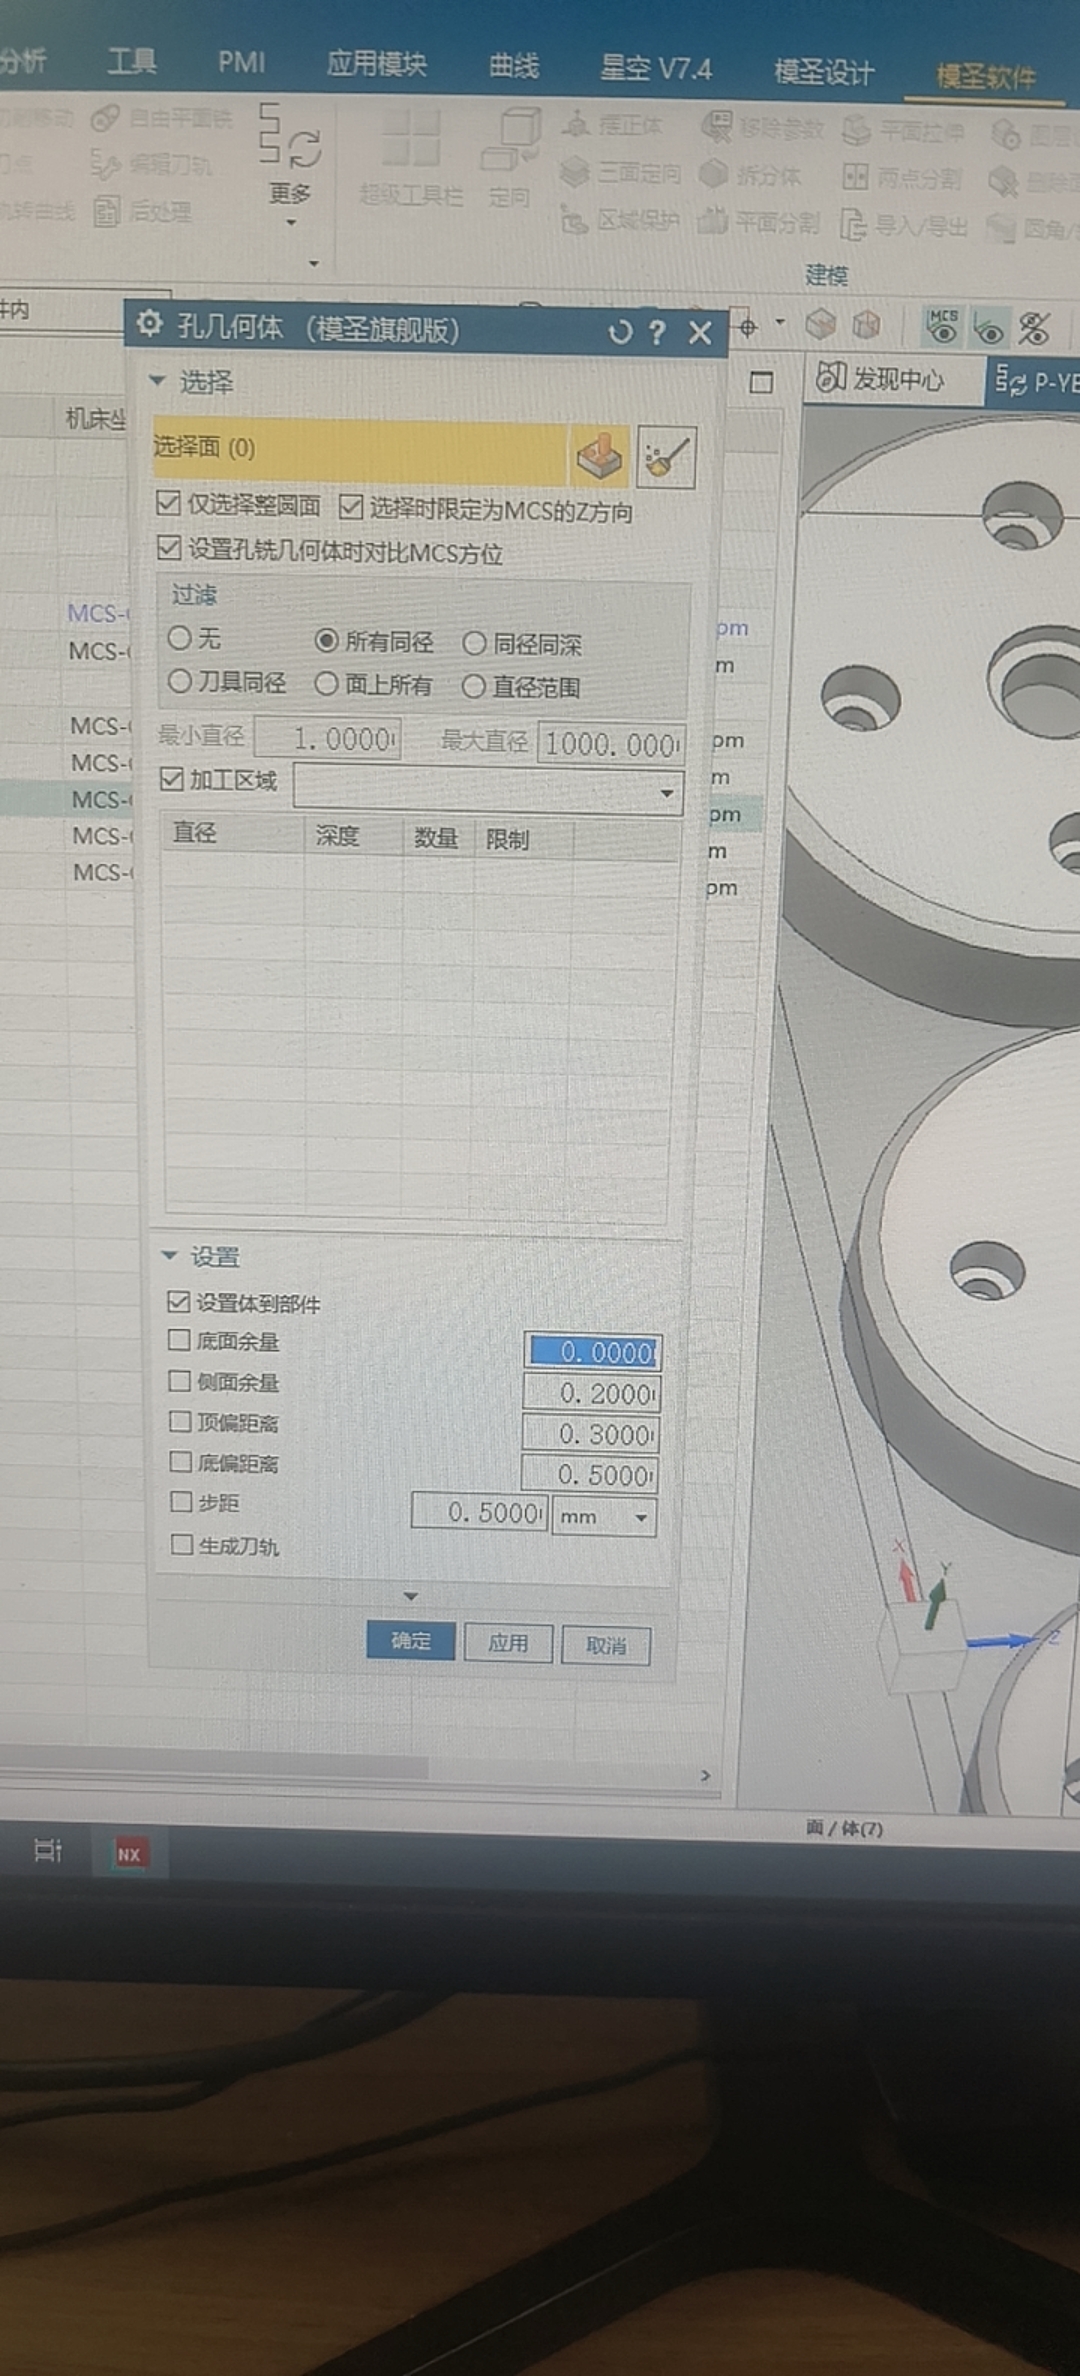Expand the ribbon group arrow below 更多
This screenshot has height=2376, width=1080.
pyautogui.click(x=314, y=264)
